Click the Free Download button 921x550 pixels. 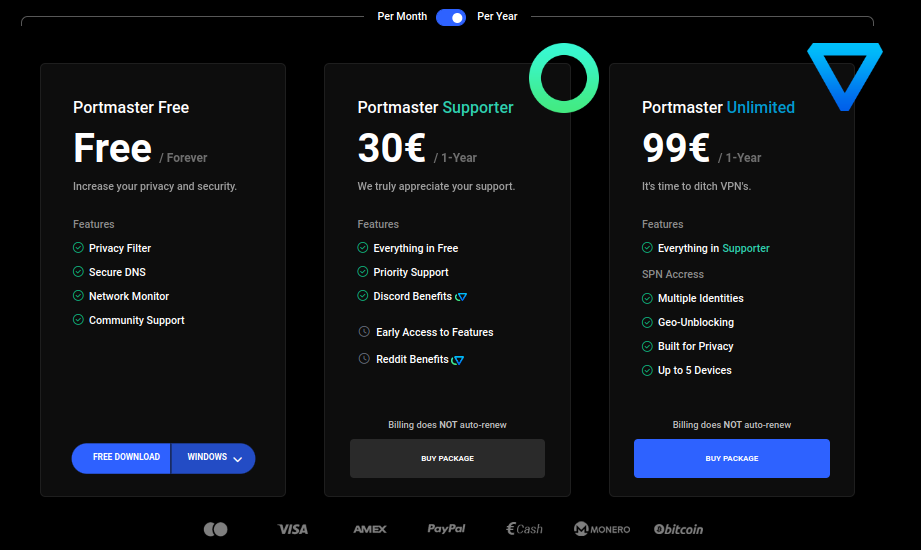pyautogui.click(x=126, y=458)
